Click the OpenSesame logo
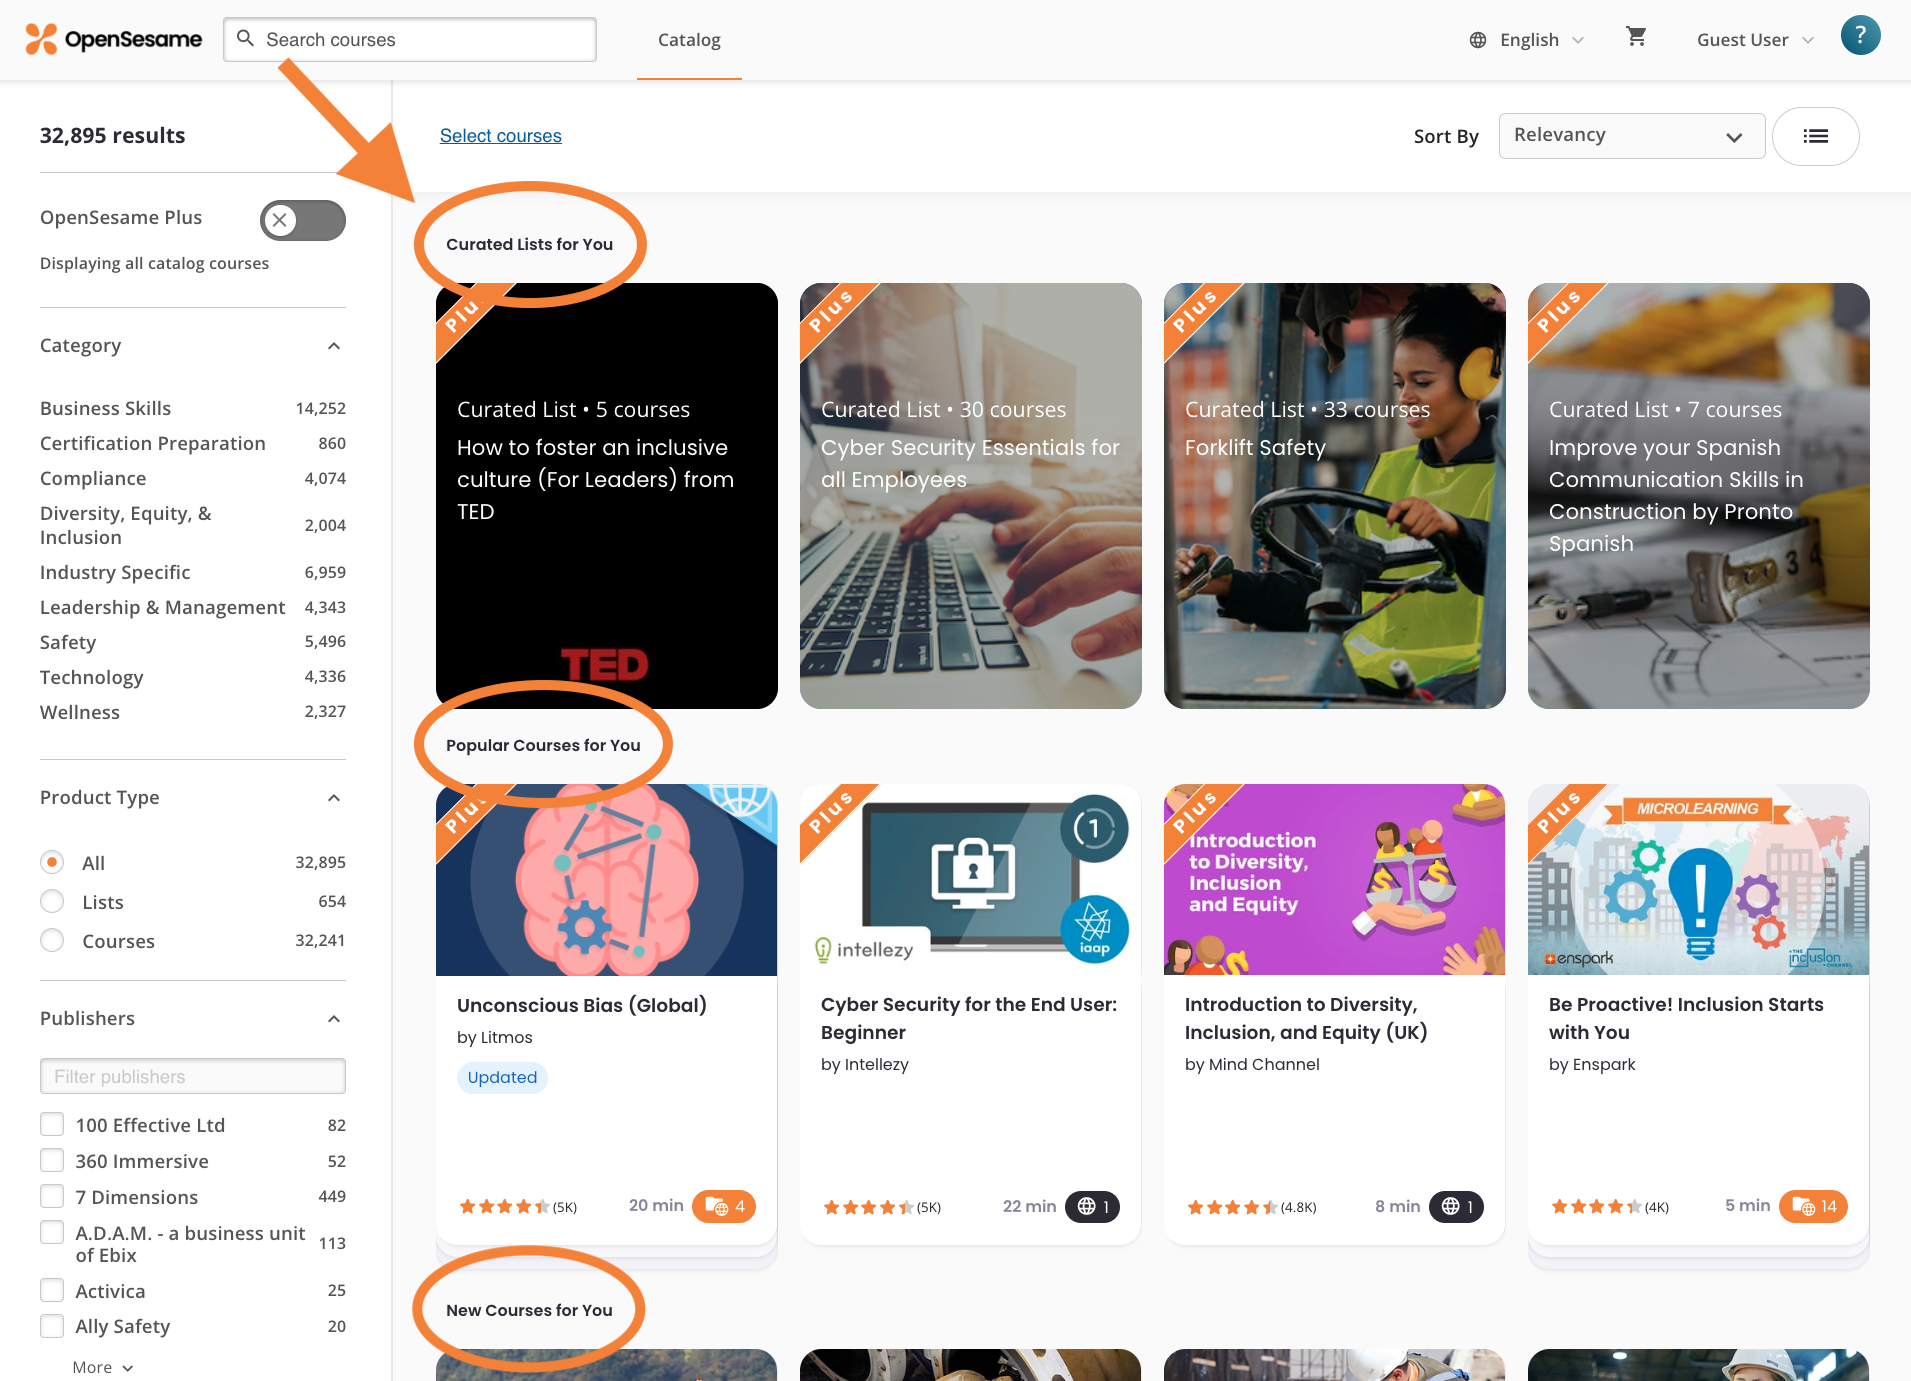 click(113, 40)
